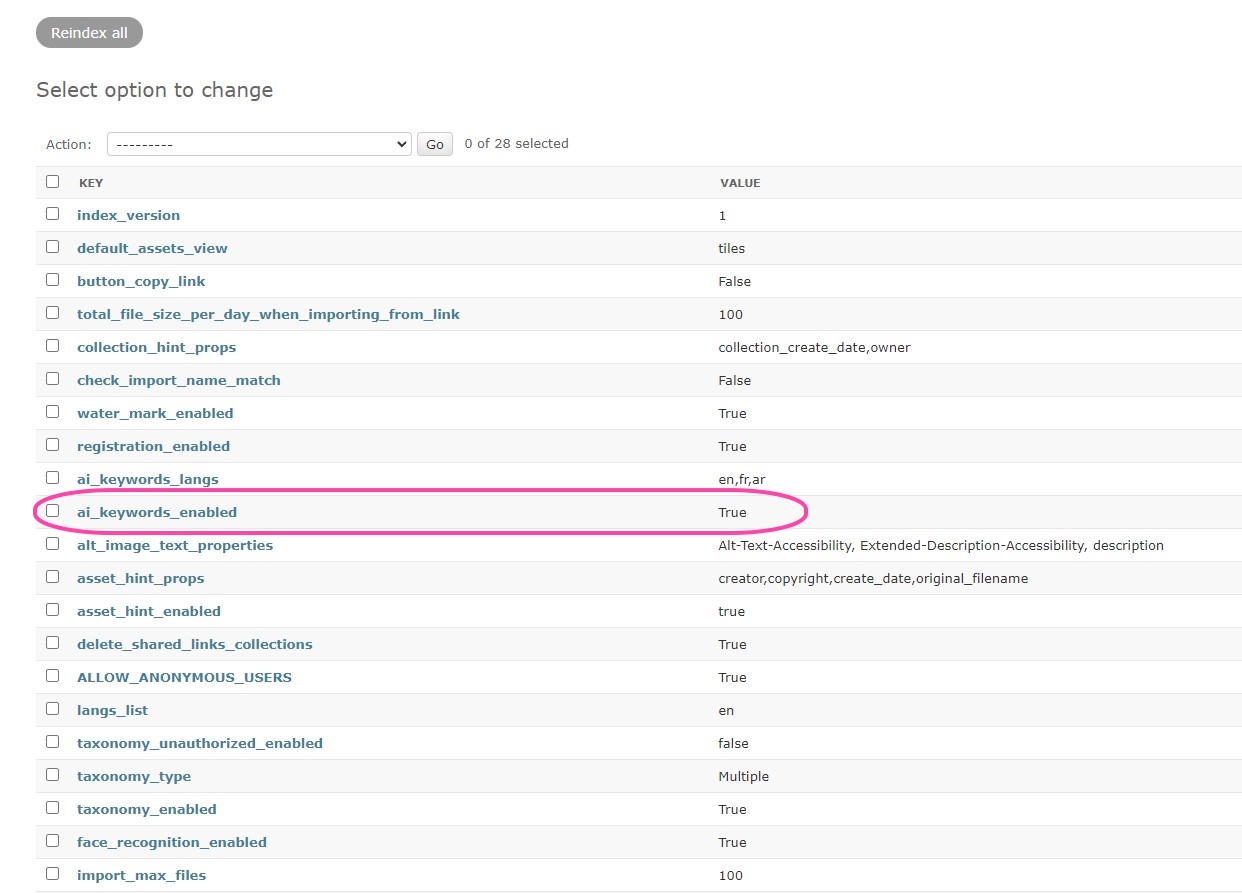The width and height of the screenshot is (1242, 893).
Task: Click the Go button
Action: [435, 144]
